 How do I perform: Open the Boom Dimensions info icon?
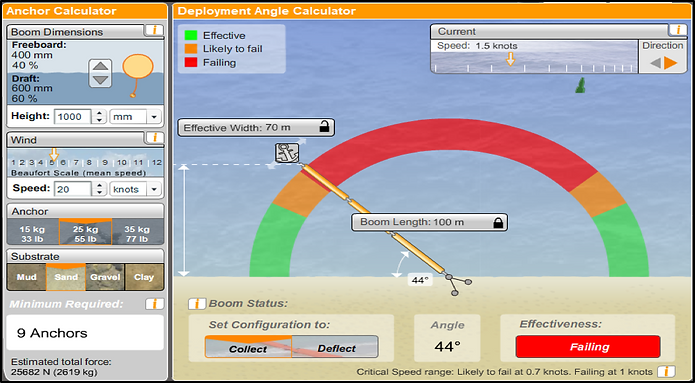pos(154,31)
